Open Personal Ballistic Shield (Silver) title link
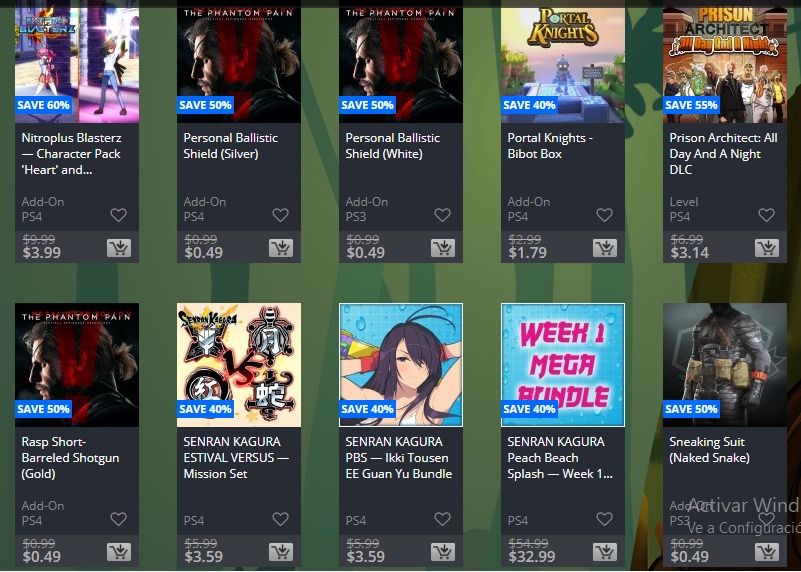The image size is (801, 572). [231, 146]
